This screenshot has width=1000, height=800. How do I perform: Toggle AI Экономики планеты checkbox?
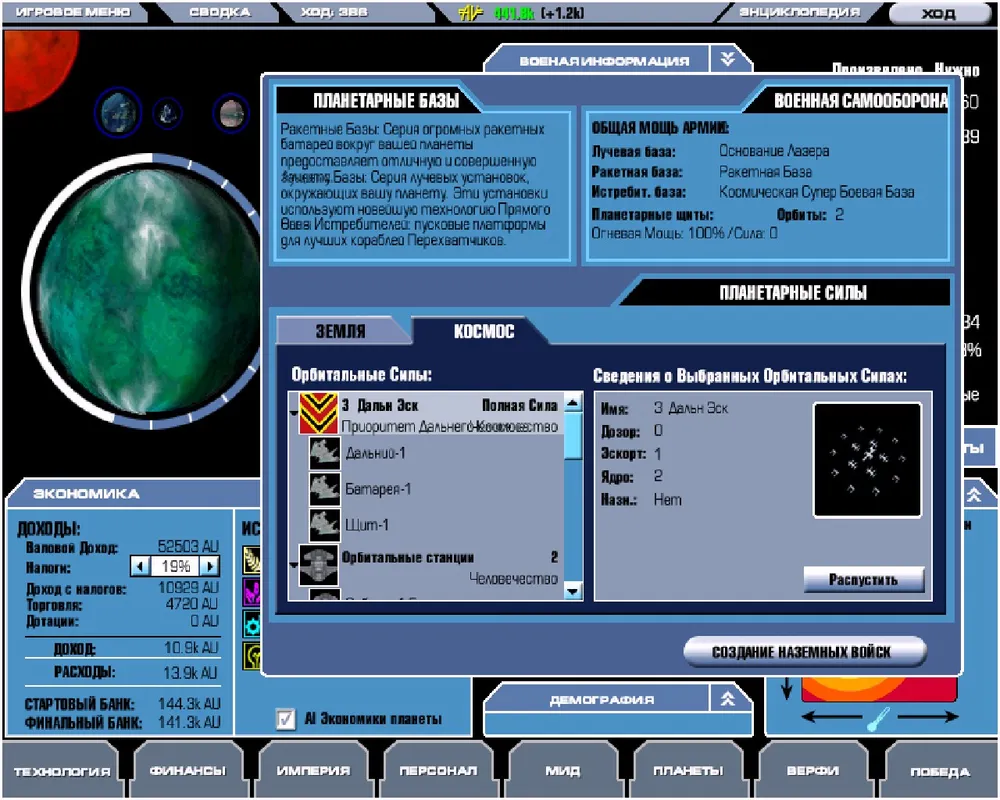286,718
